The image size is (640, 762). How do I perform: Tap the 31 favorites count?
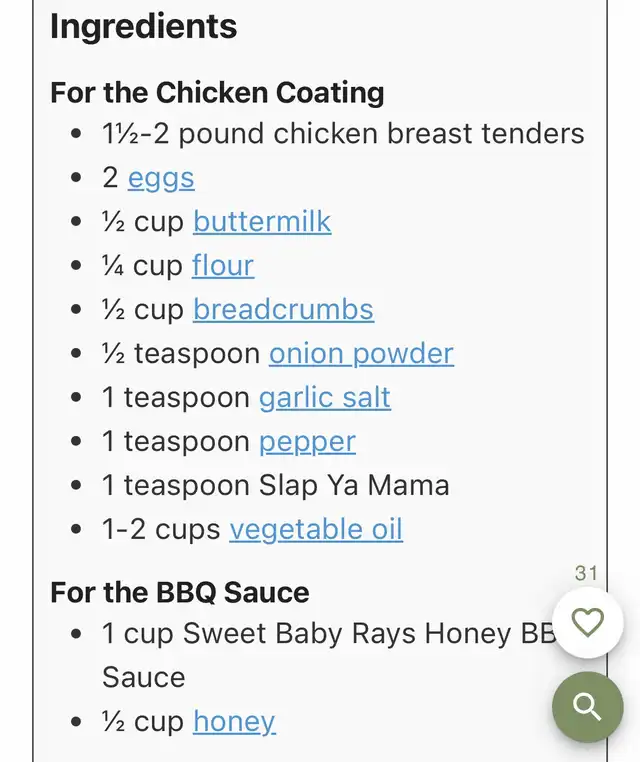(x=586, y=573)
